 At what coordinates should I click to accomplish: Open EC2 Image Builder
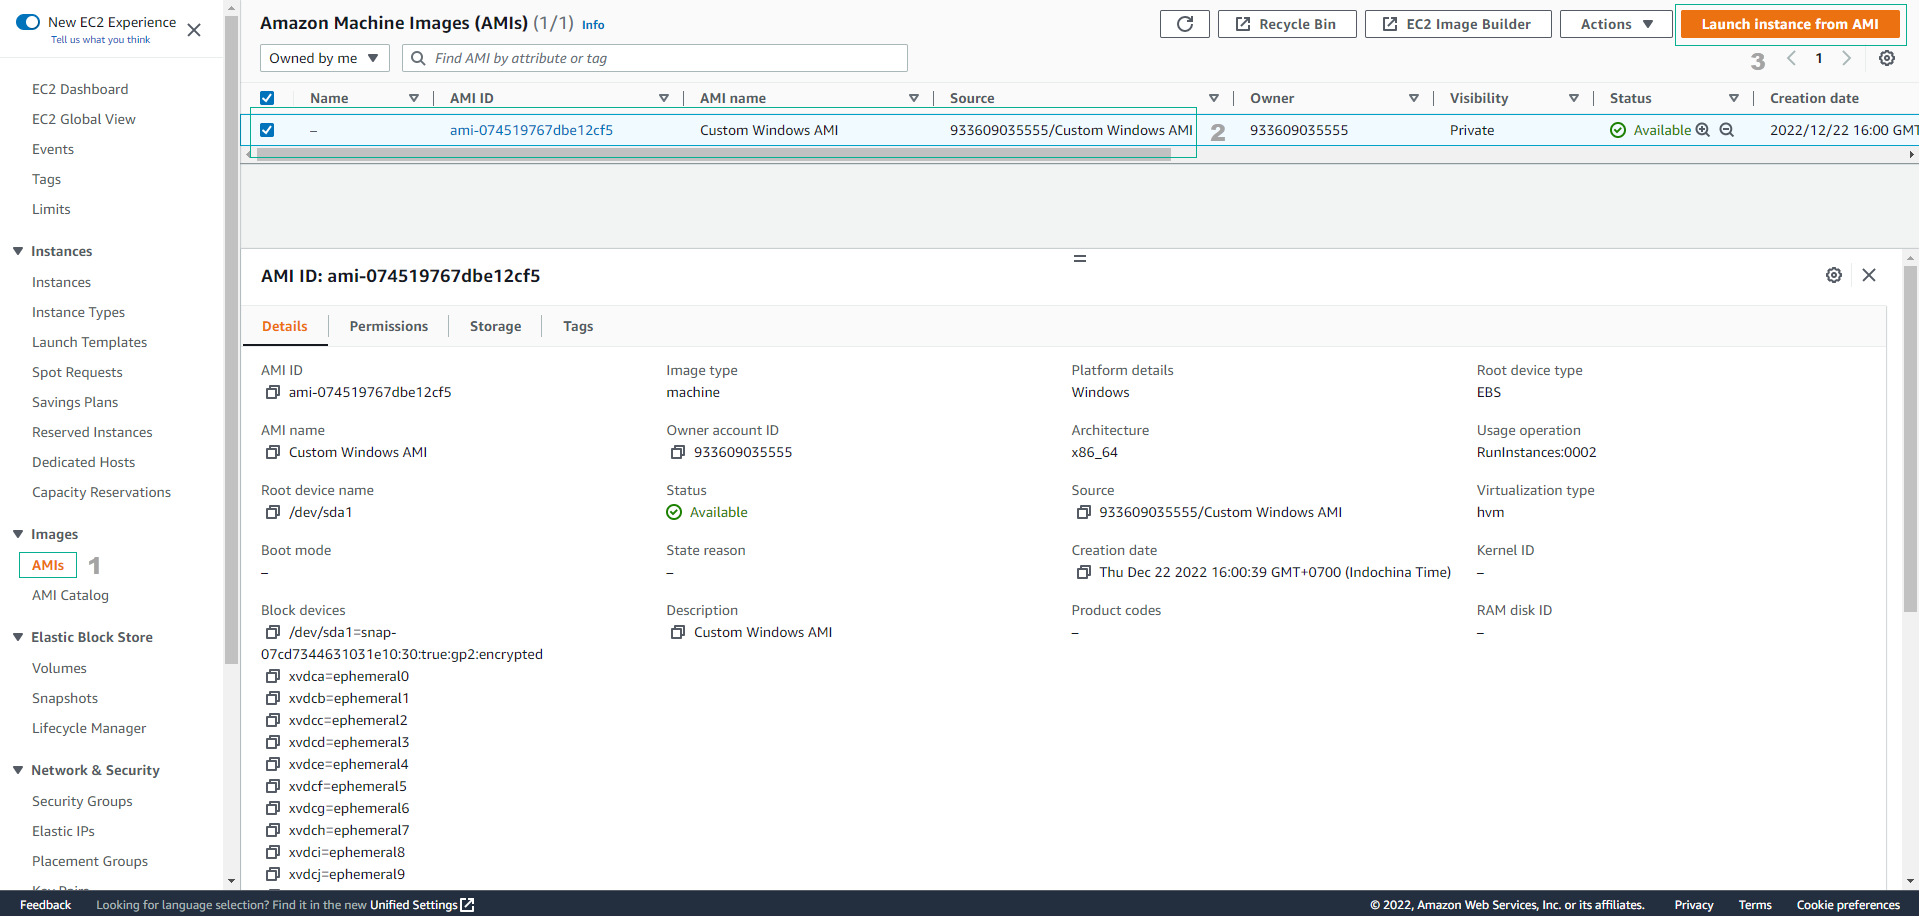pos(1458,24)
